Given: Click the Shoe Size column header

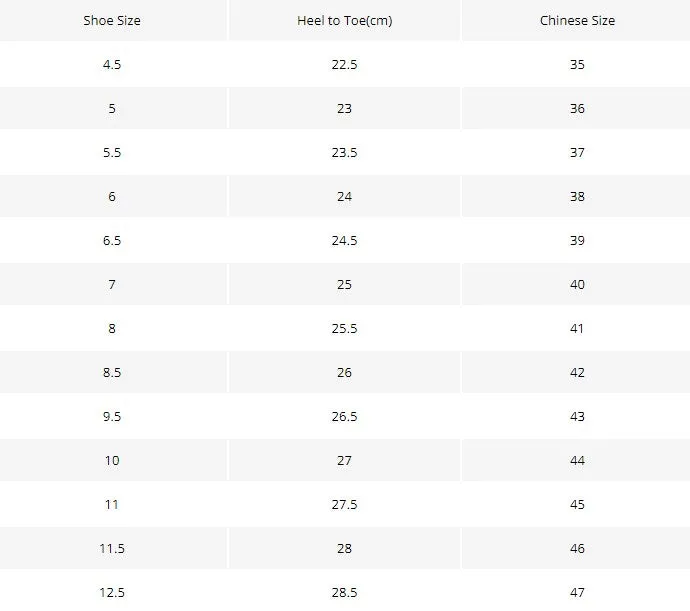Looking at the screenshot, I should click(x=112, y=20).
